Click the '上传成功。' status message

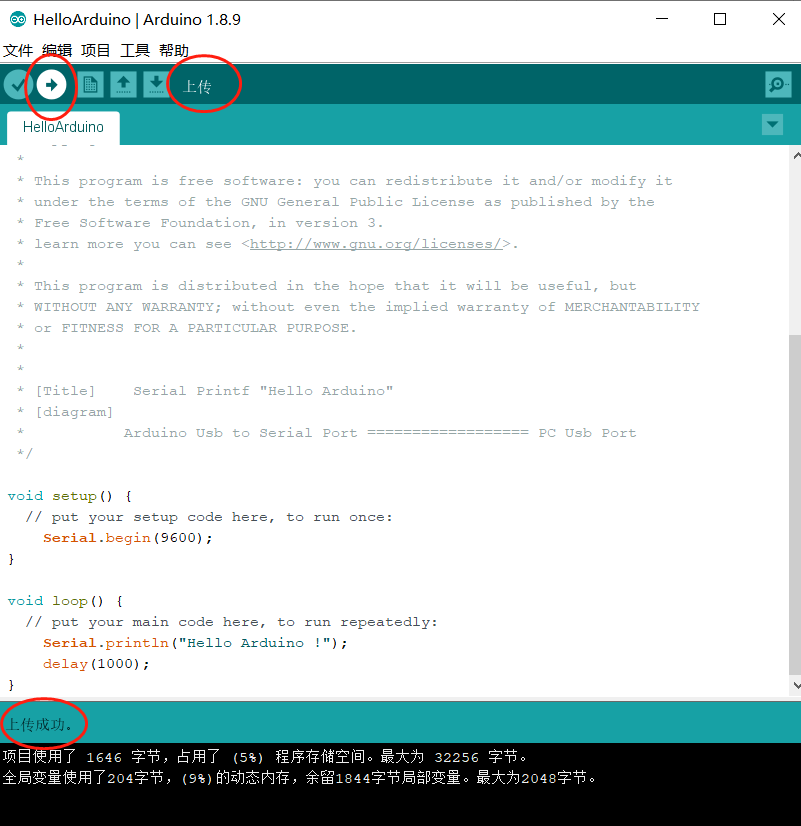click(x=39, y=725)
